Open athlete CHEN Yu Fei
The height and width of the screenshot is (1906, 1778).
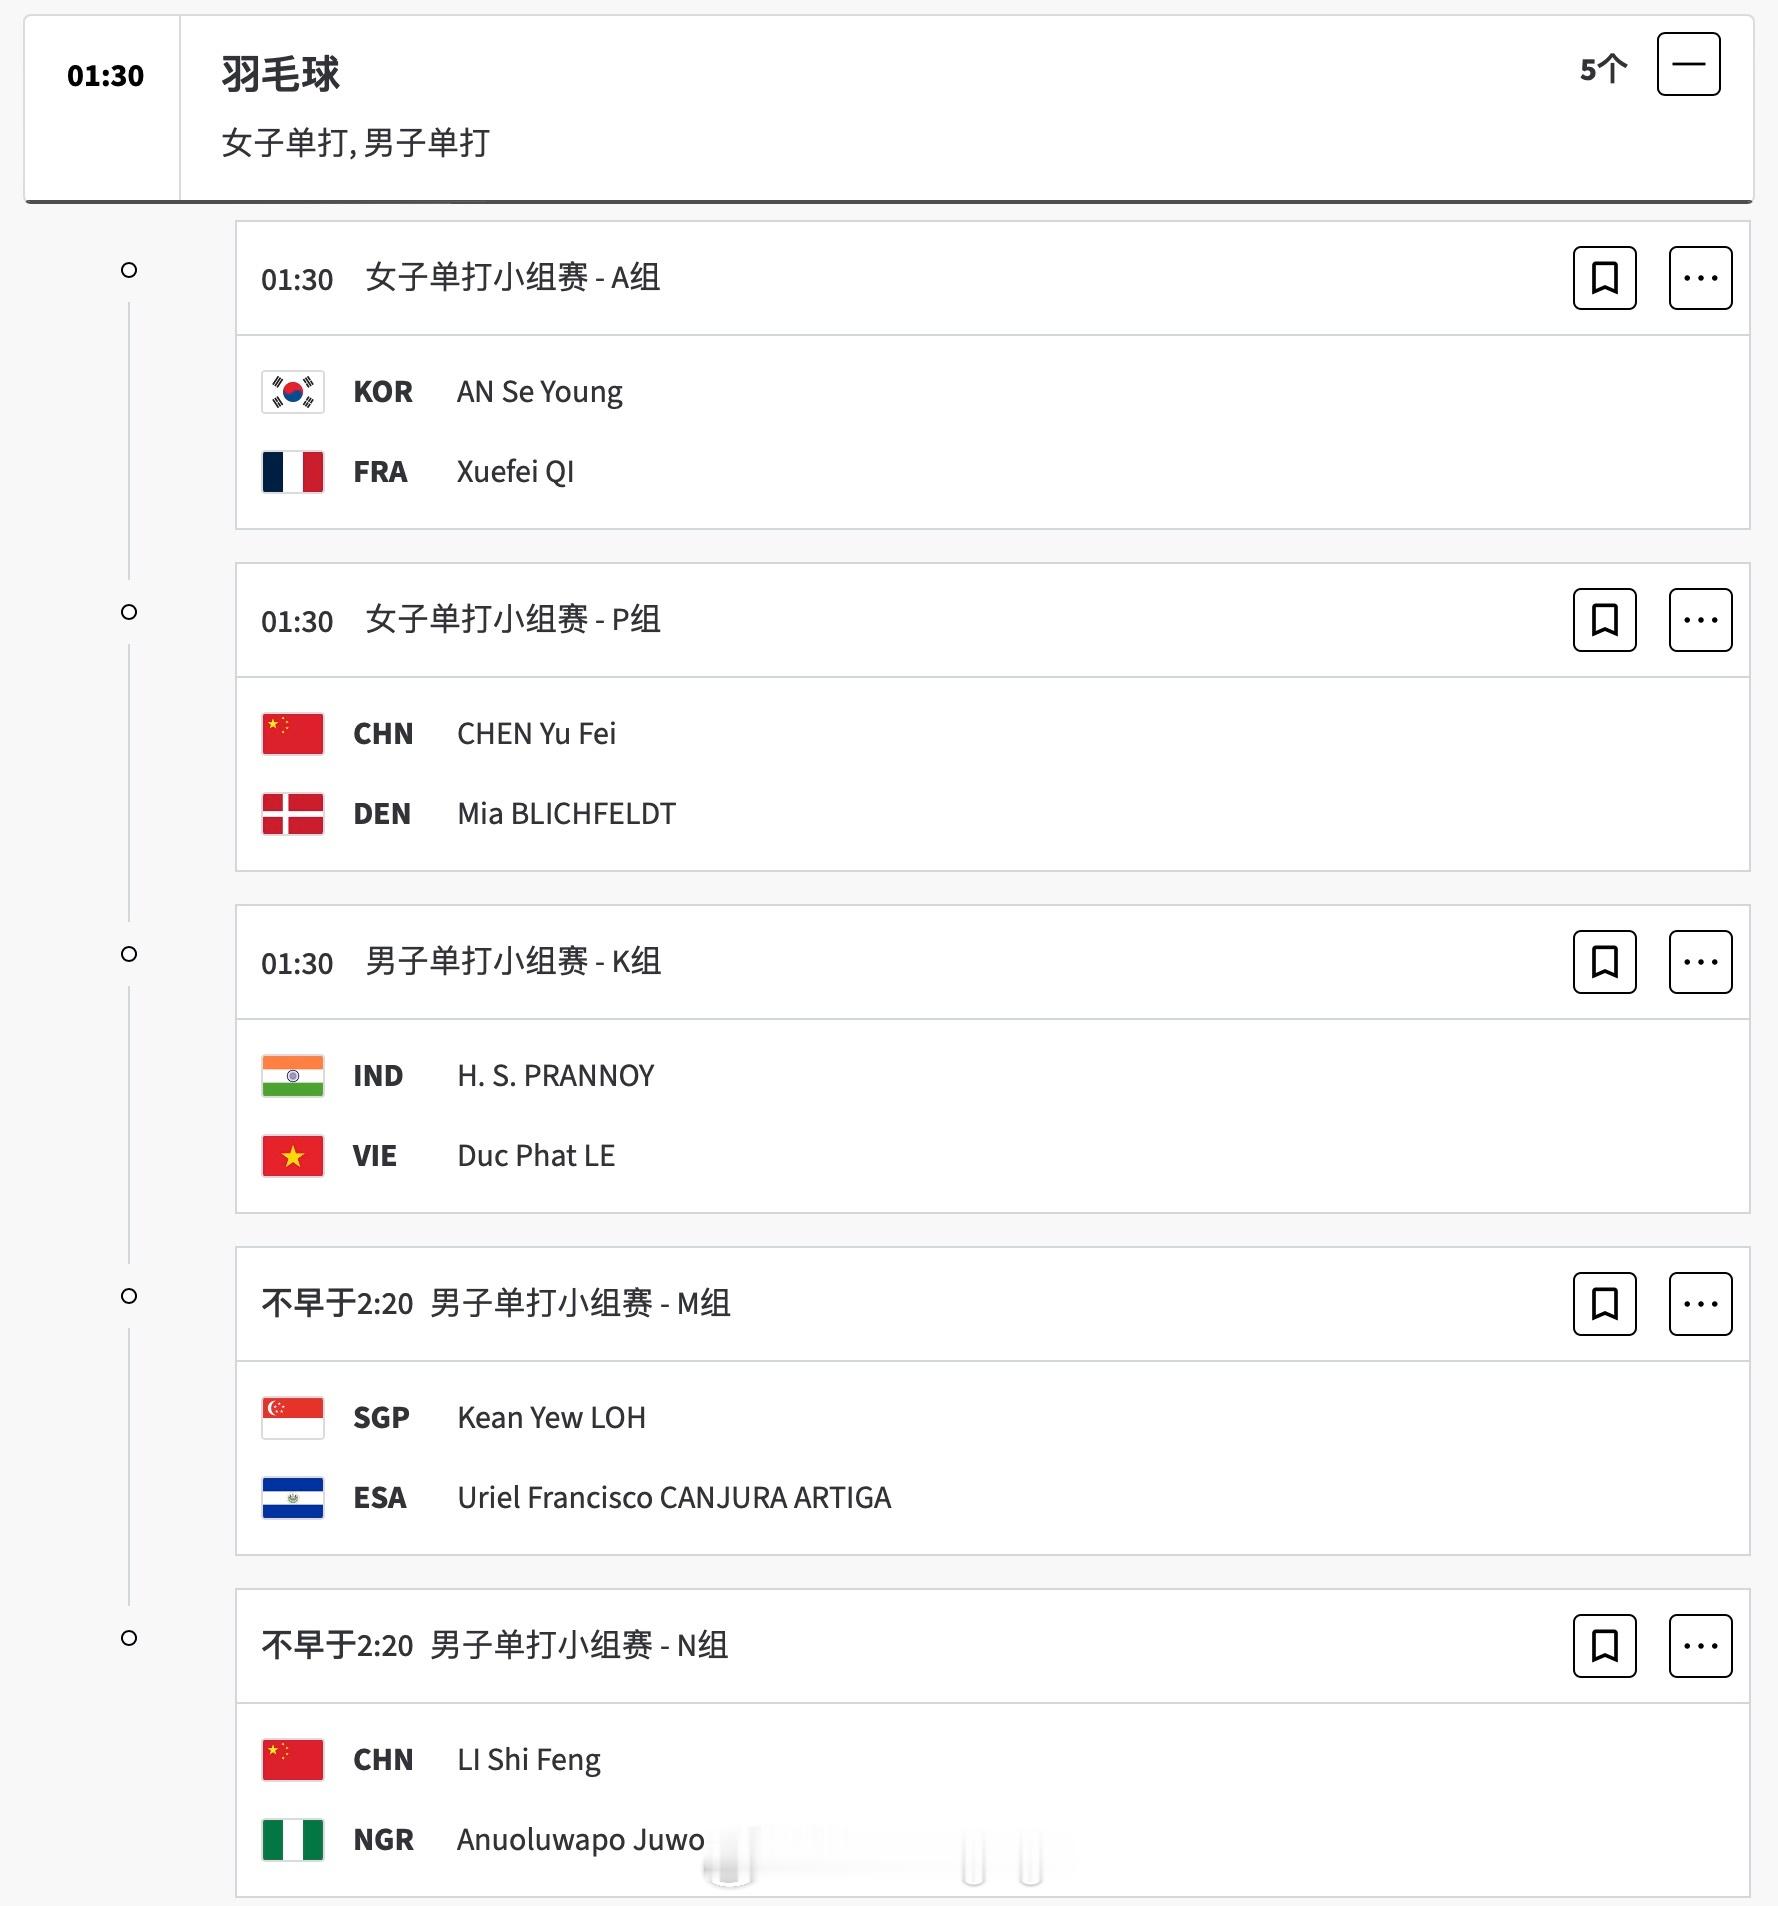[536, 734]
